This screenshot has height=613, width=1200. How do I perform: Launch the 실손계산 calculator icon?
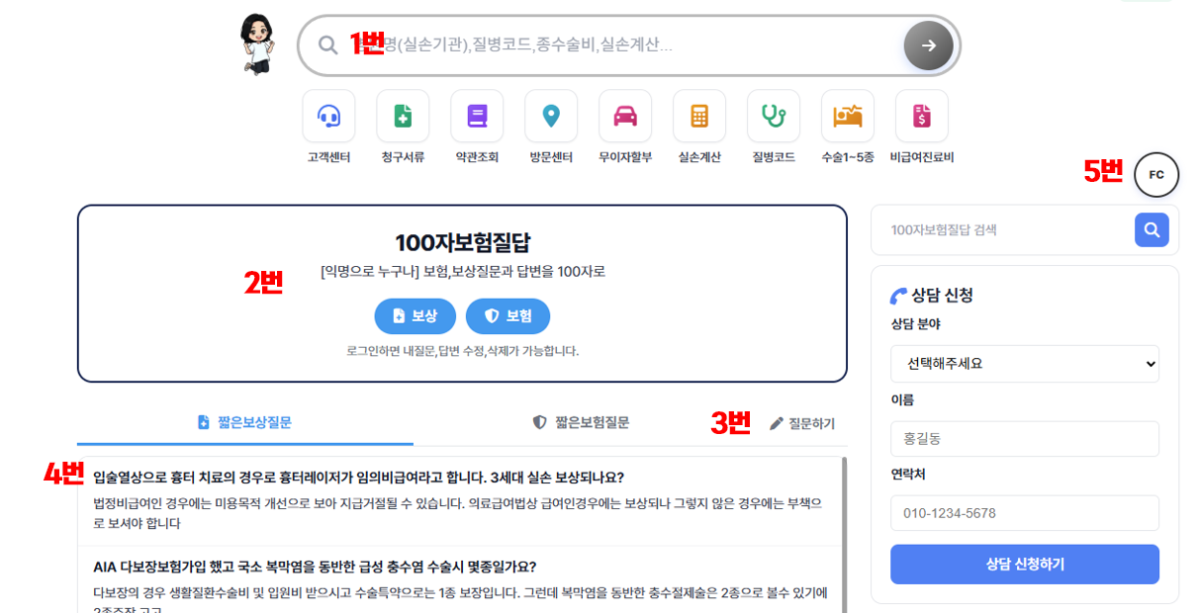699,116
